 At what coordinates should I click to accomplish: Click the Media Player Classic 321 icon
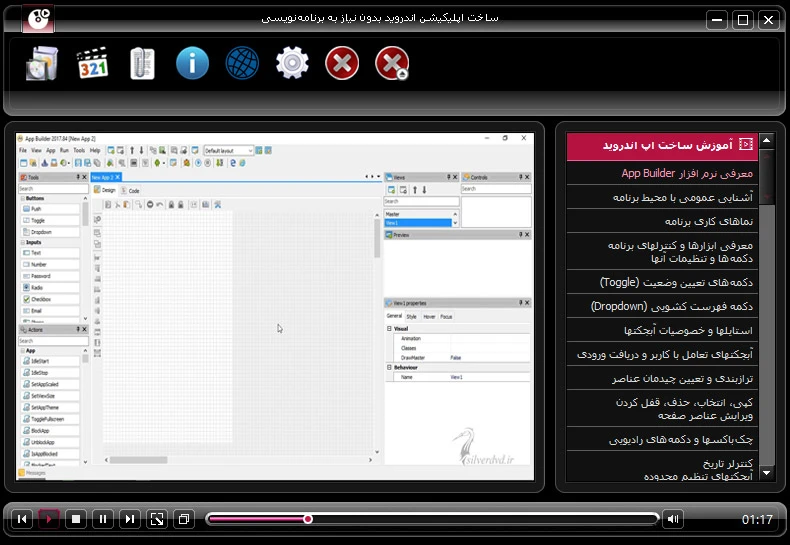pyautogui.click(x=92, y=64)
